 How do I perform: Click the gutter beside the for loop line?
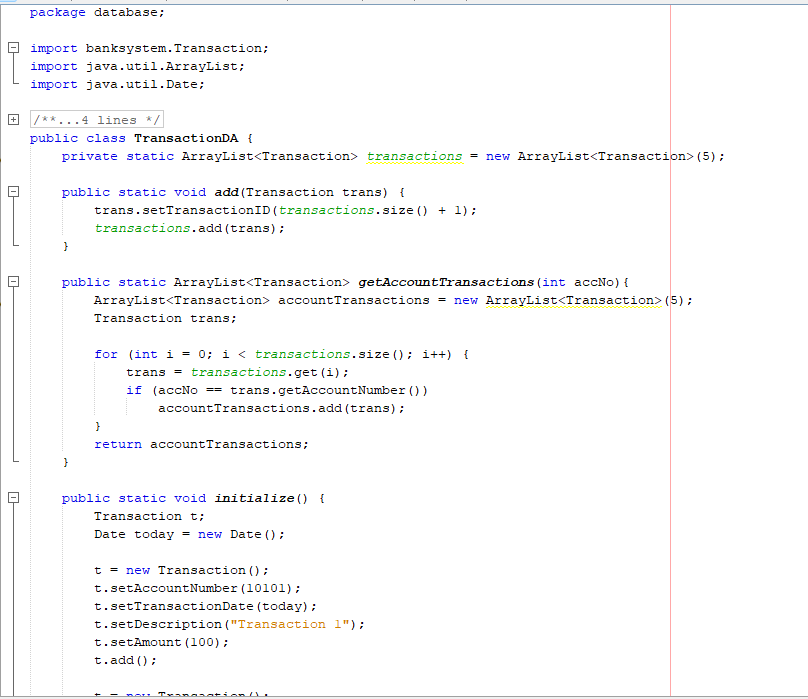coord(11,353)
